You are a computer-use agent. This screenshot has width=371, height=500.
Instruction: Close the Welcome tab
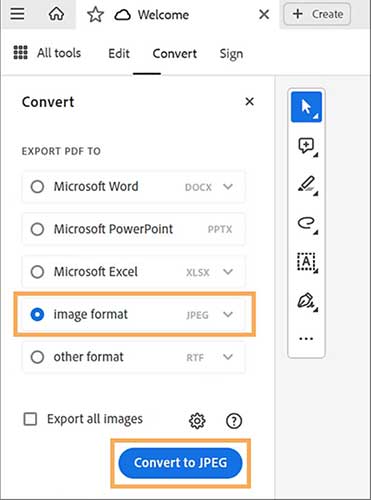tap(264, 14)
